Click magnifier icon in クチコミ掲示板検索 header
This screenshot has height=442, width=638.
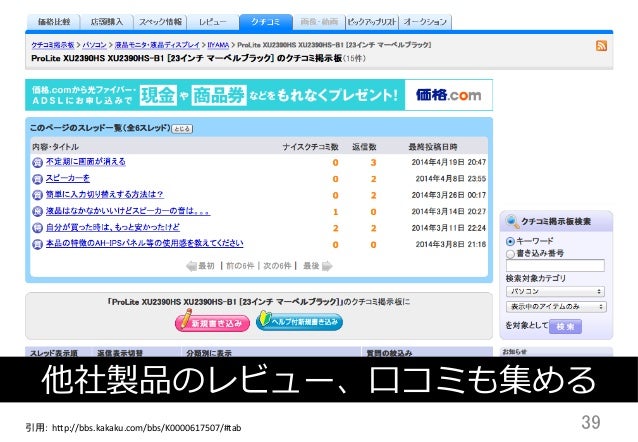[511, 221]
